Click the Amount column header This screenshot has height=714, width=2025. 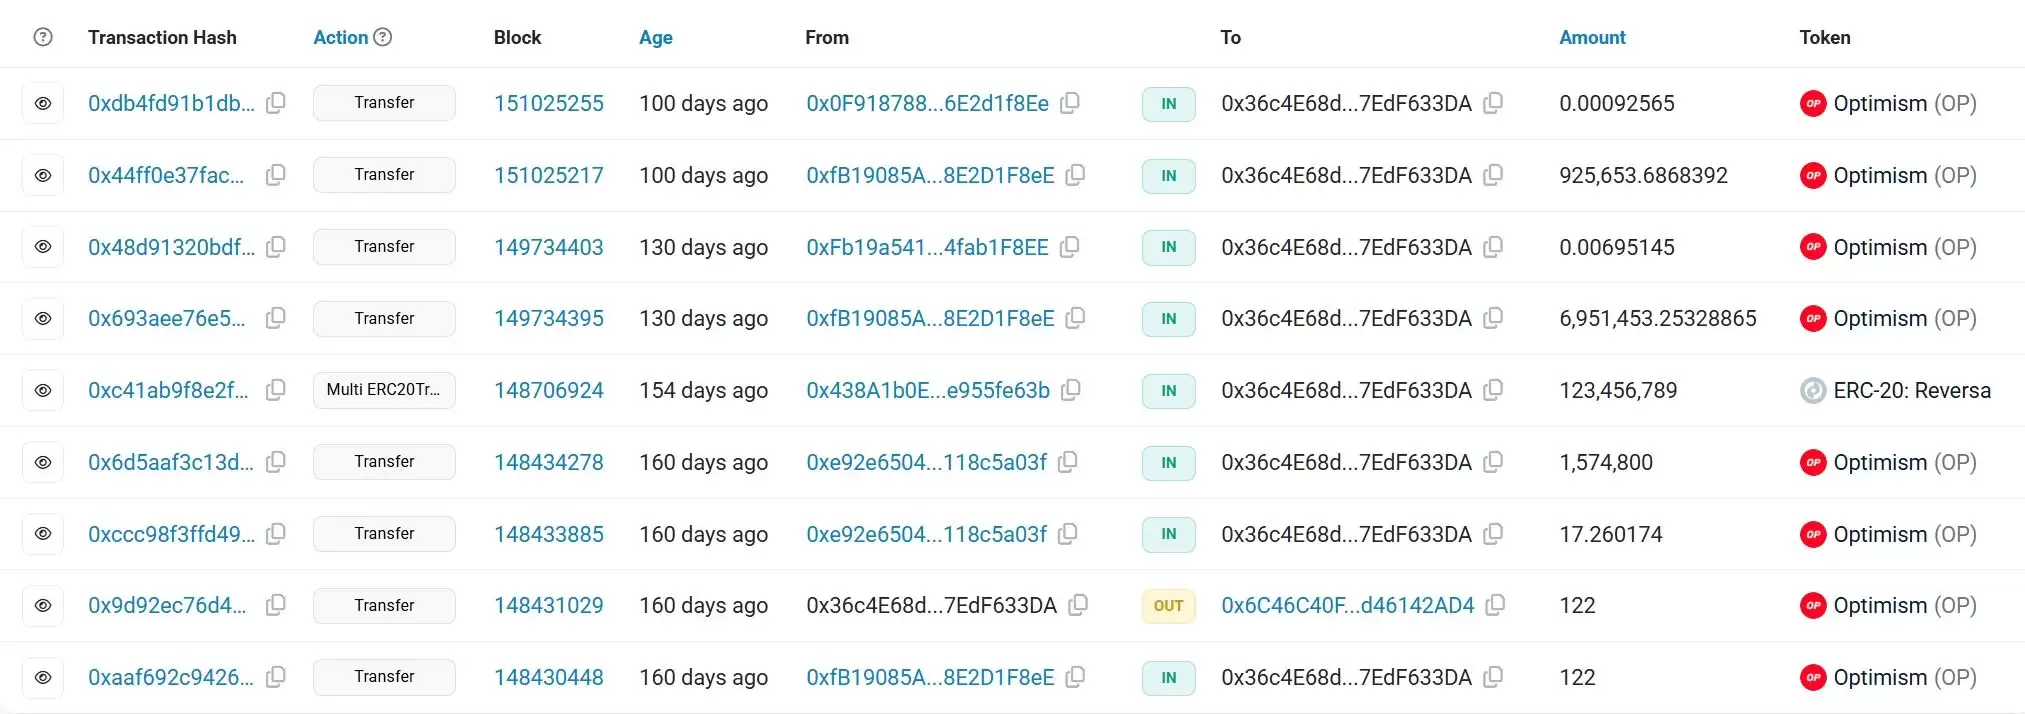pyautogui.click(x=1593, y=37)
